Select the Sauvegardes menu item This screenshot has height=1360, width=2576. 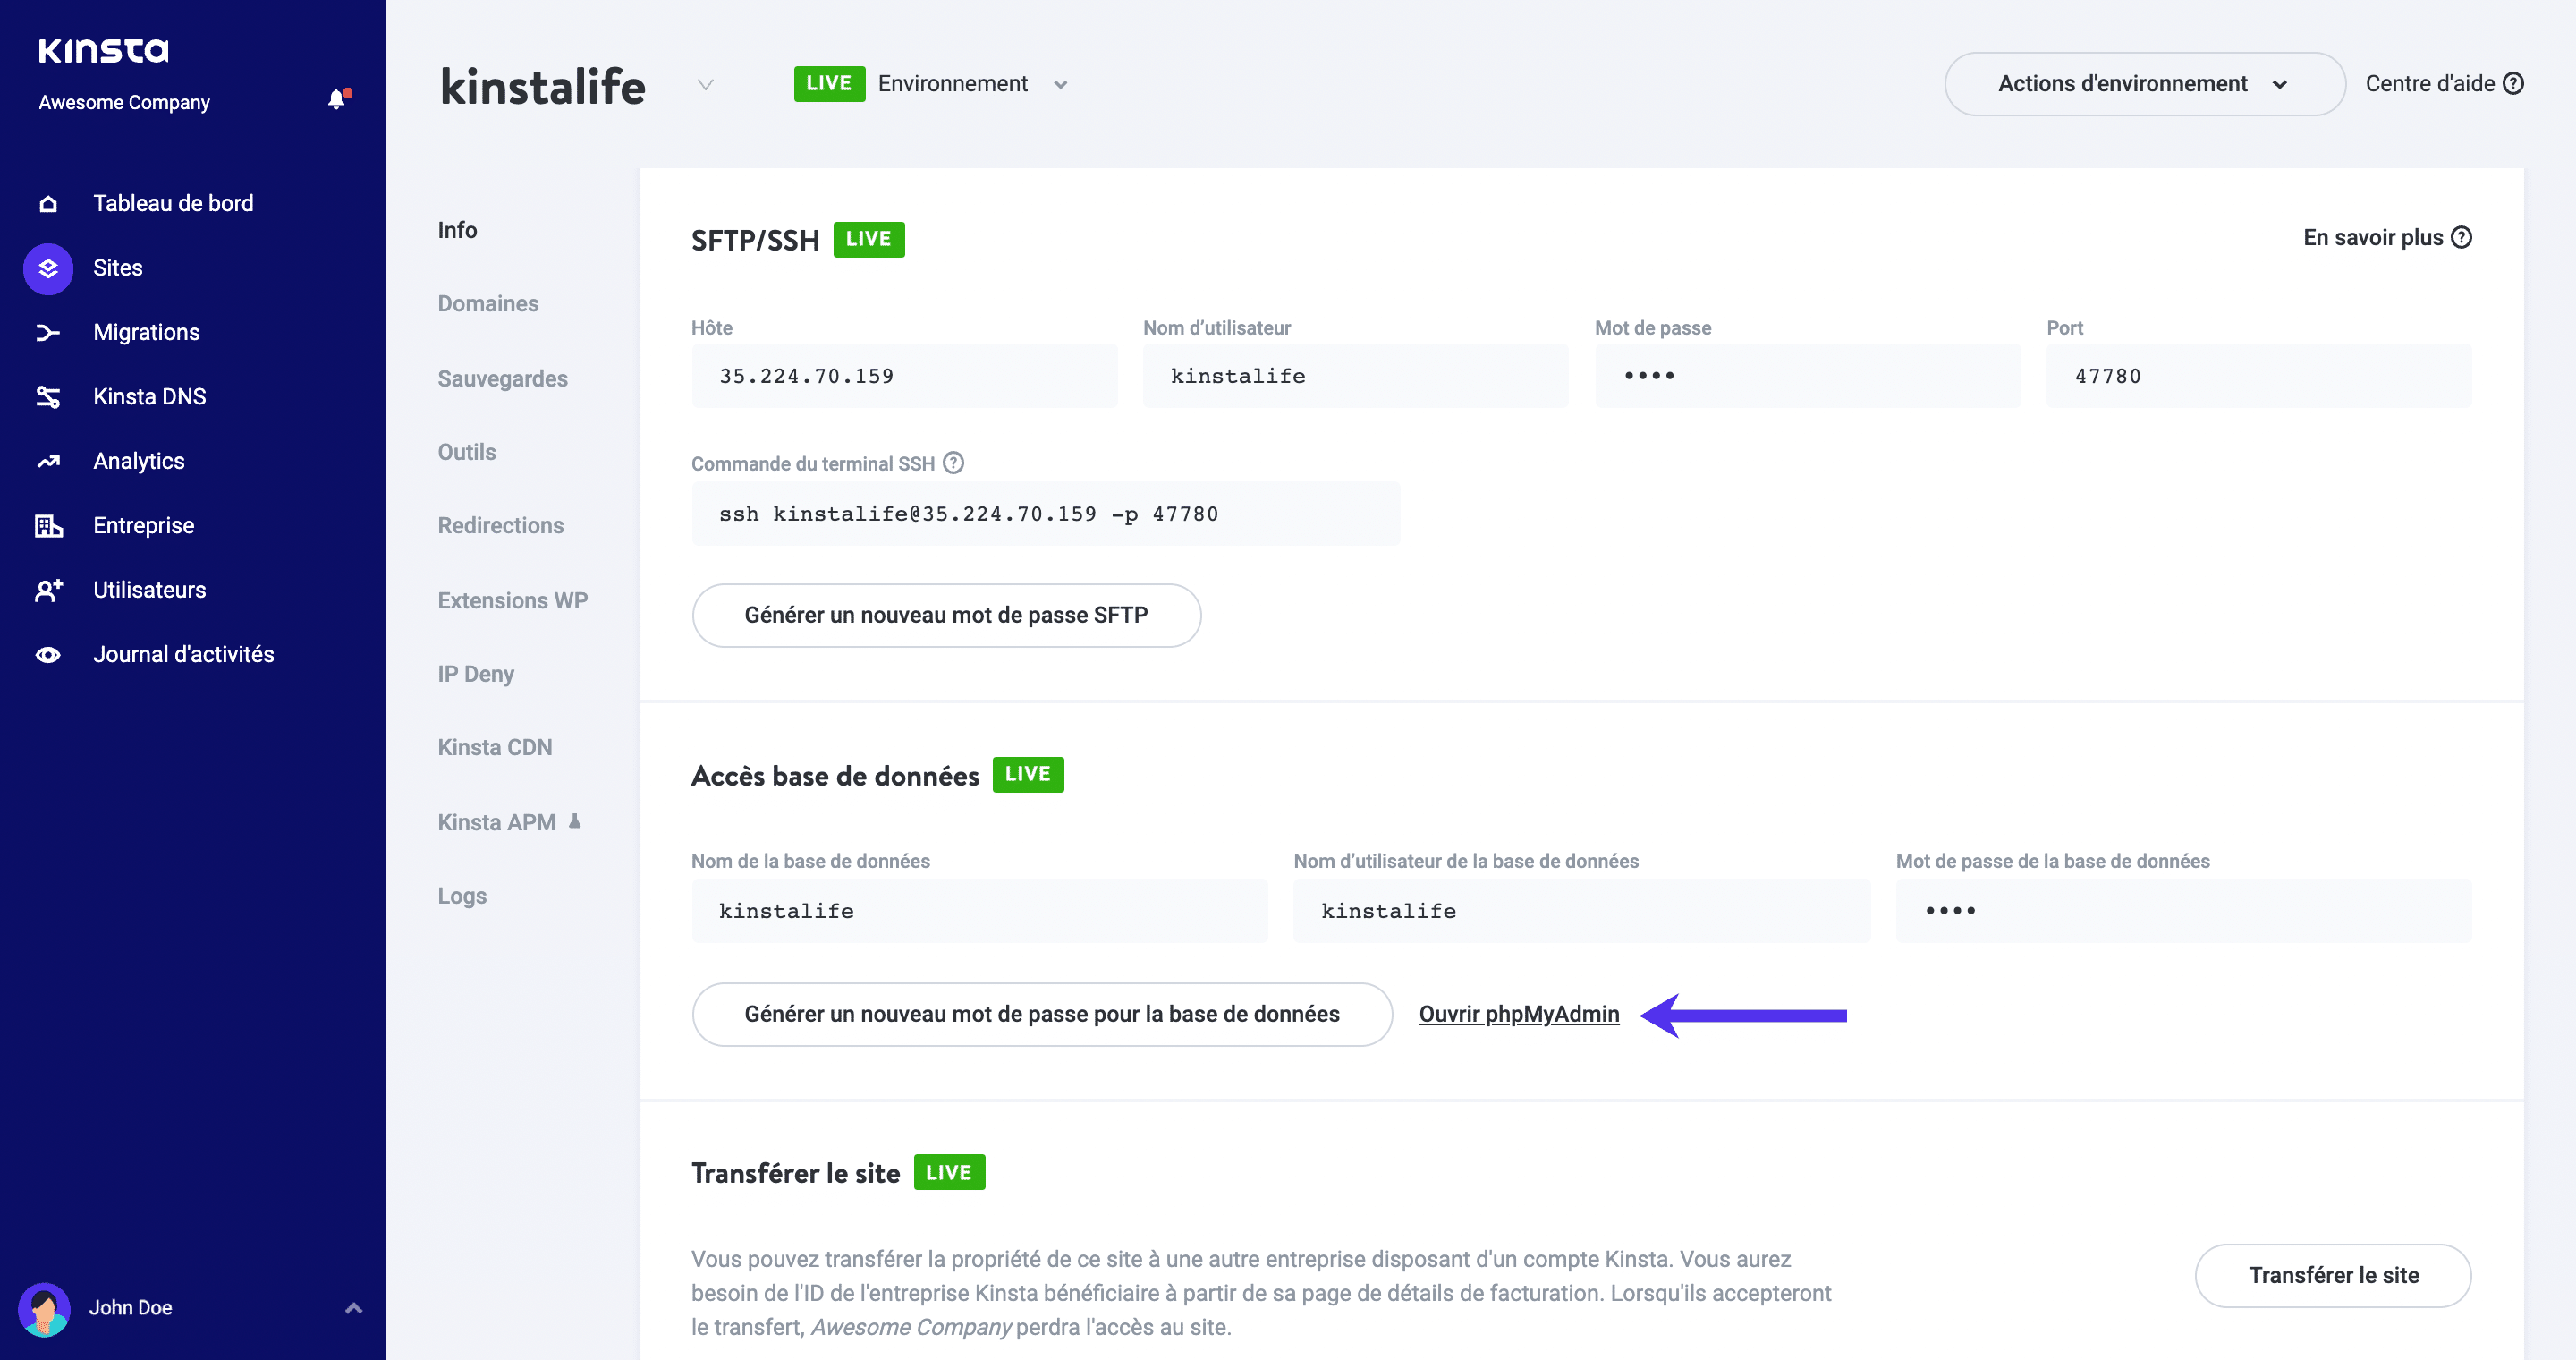click(x=501, y=377)
